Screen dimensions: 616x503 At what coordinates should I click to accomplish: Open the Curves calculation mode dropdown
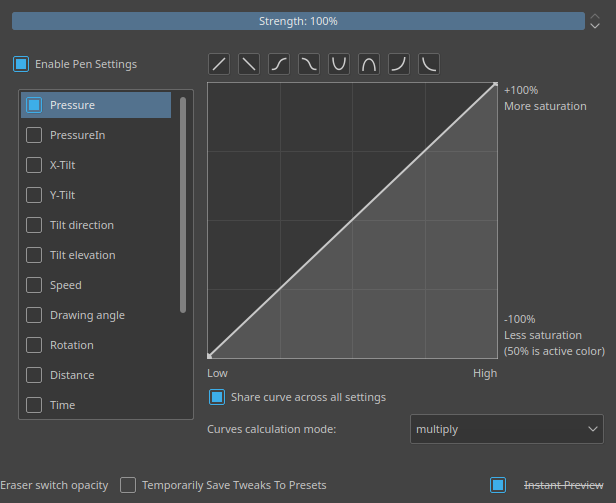507,429
